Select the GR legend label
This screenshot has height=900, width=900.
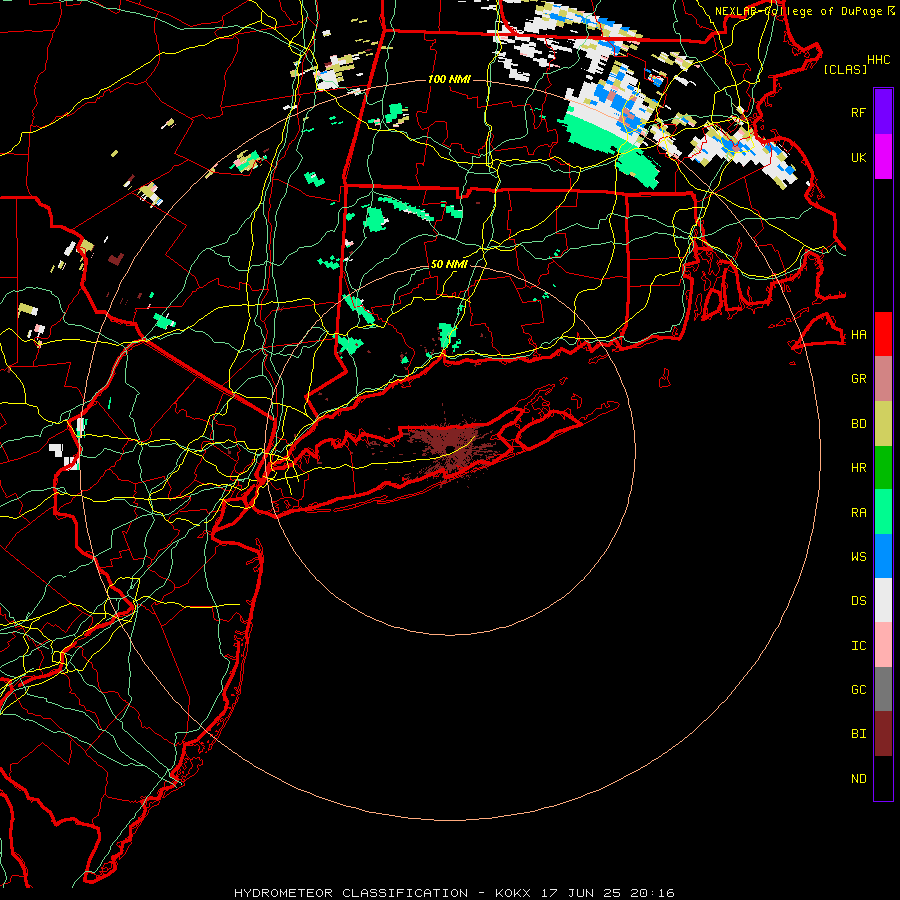coord(858,379)
